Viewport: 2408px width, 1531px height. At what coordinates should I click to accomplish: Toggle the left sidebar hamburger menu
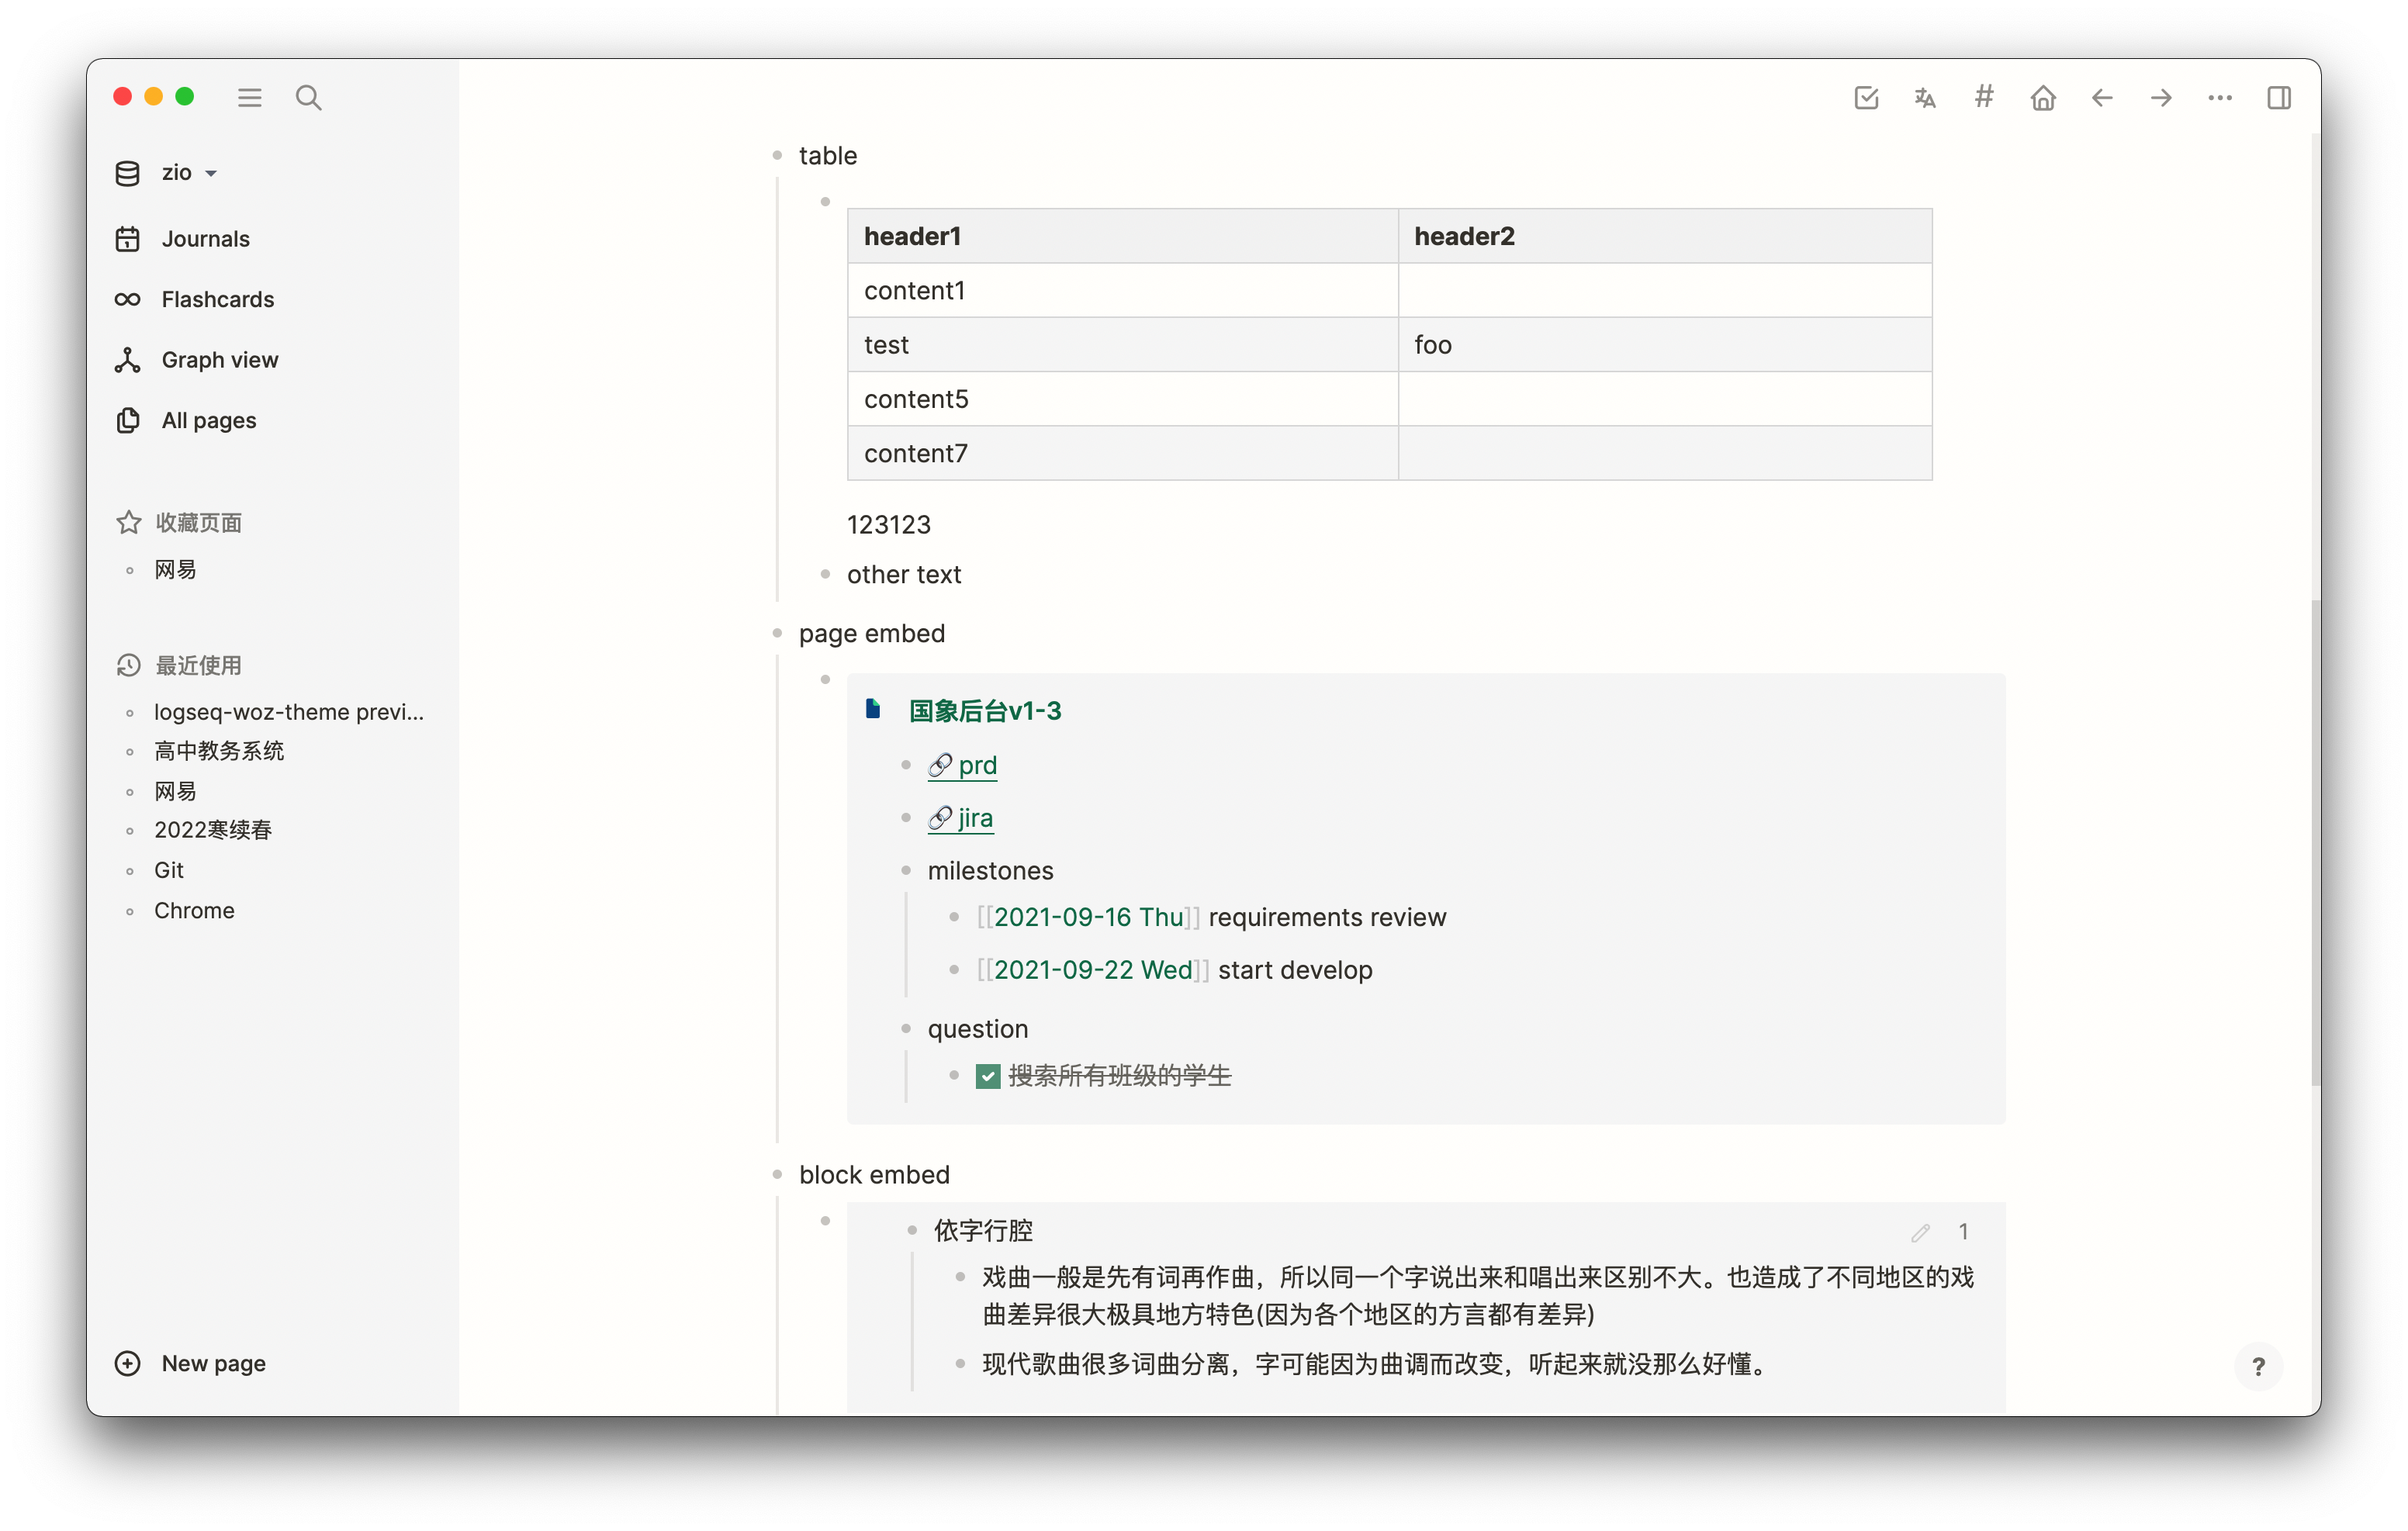coord(249,97)
